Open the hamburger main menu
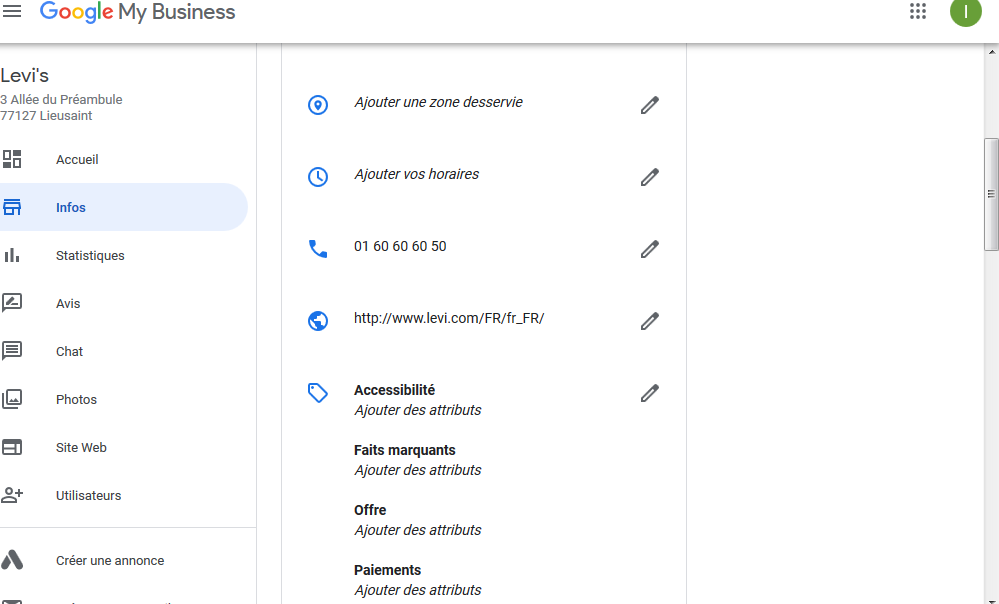The width and height of the screenshot is (999, 604). pyautogui.click(x=12, y=11)
